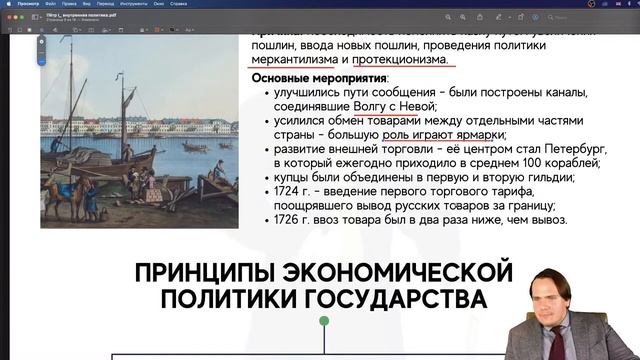Click the zoom in magnifier icon
This screenshot has height=360, width=640.
(x=463, y=17)
